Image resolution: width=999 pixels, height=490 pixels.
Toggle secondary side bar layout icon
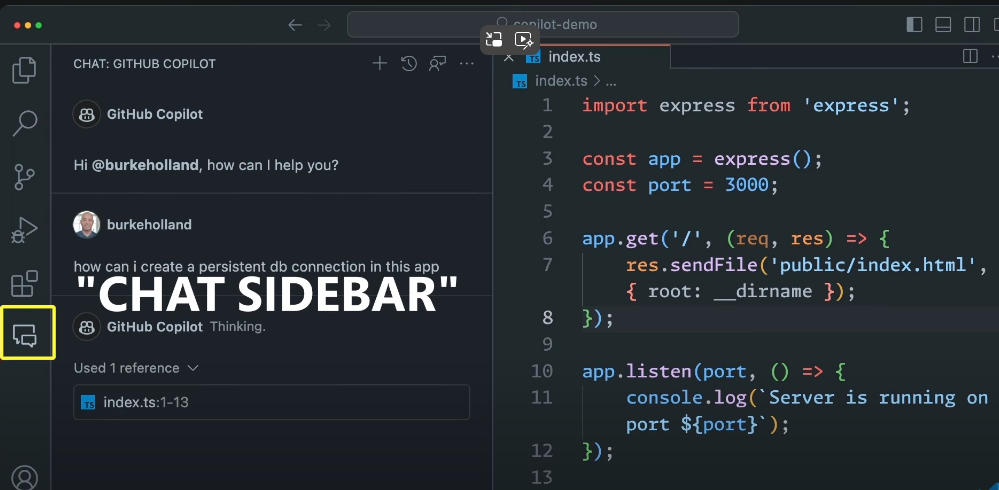(x=972, y=25)
